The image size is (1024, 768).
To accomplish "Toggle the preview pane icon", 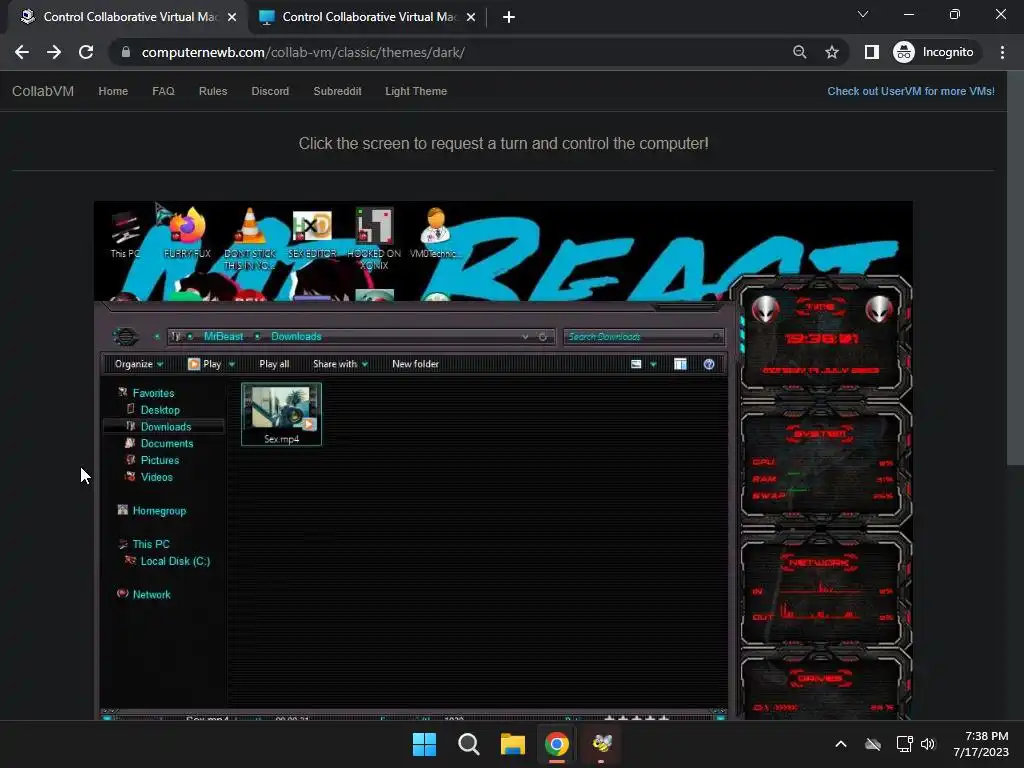I will [x=680, y=364].
